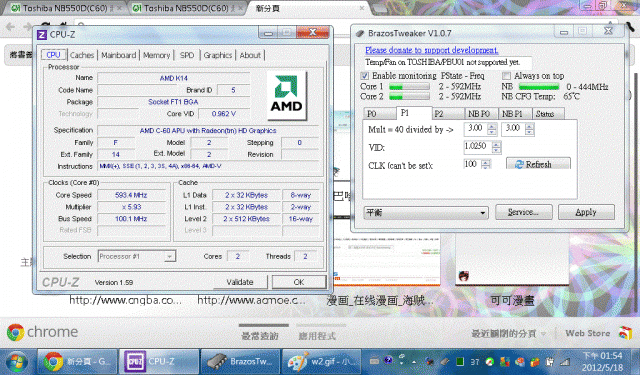Click refresh icon on Refresh button

(x=519, y=164)
